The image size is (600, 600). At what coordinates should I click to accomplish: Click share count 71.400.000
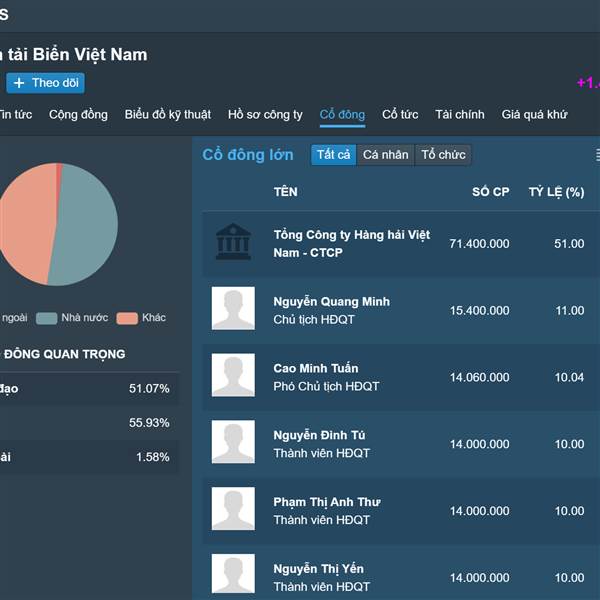pyautogui.click(x=479, y=244)
